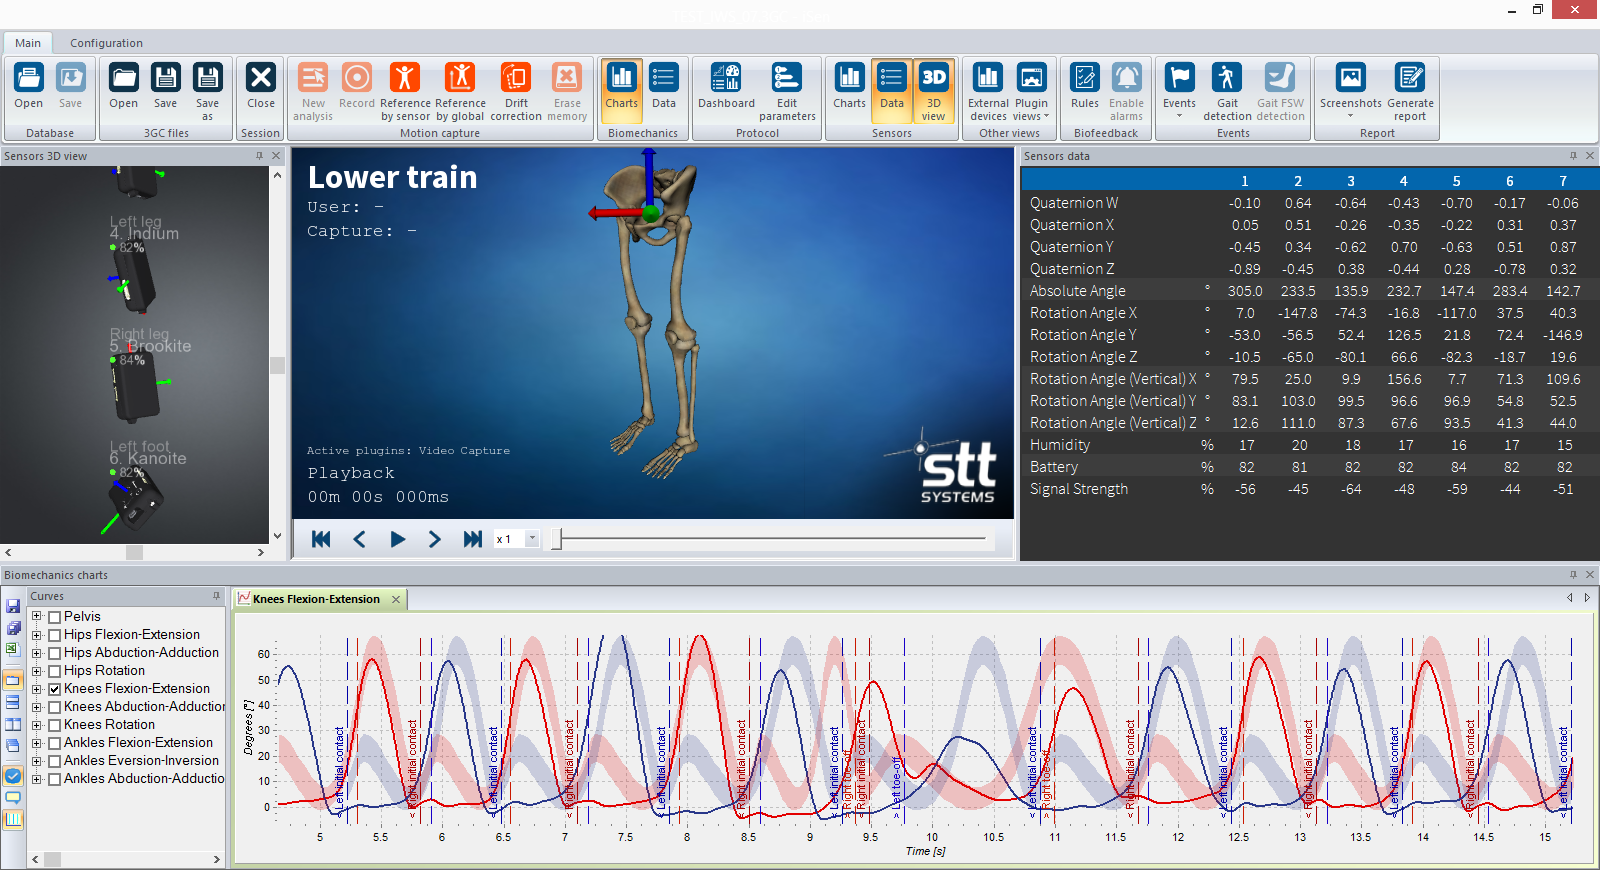Apply Drift correction
The image size is (1600, 870).
click(x=516, y=91)
